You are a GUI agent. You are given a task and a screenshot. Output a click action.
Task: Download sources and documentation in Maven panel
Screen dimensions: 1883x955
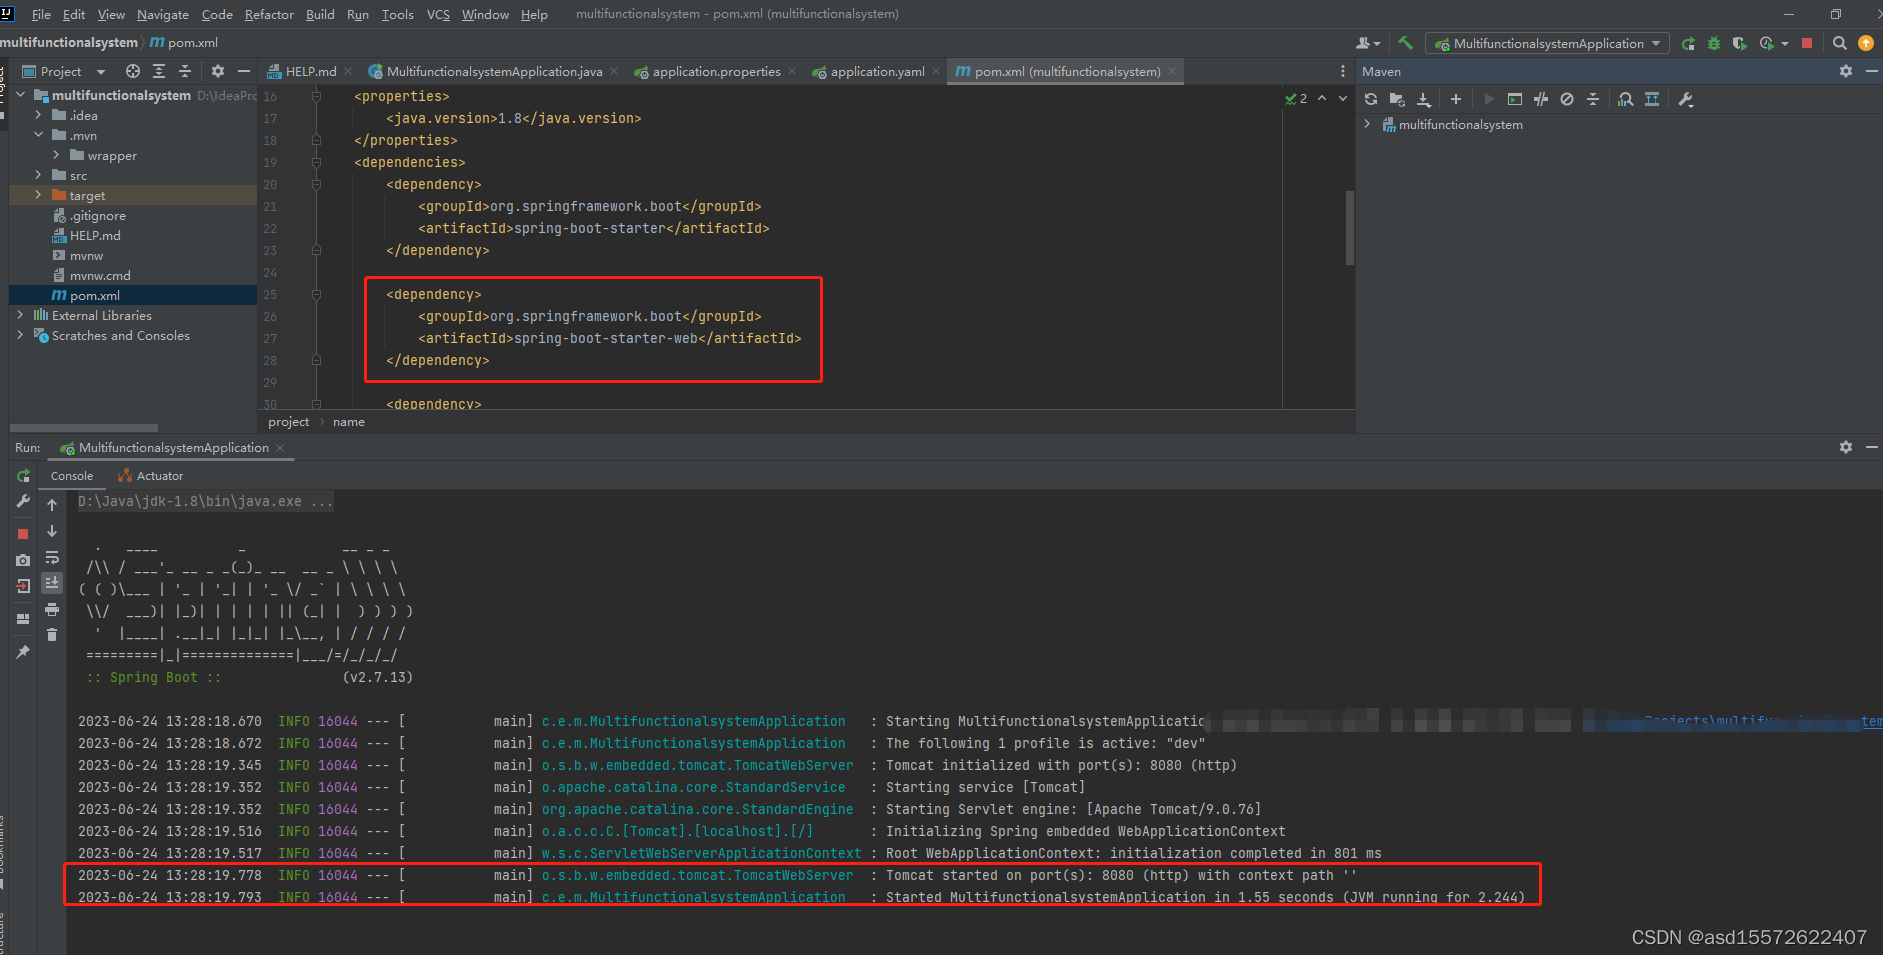coord(1424,99)
